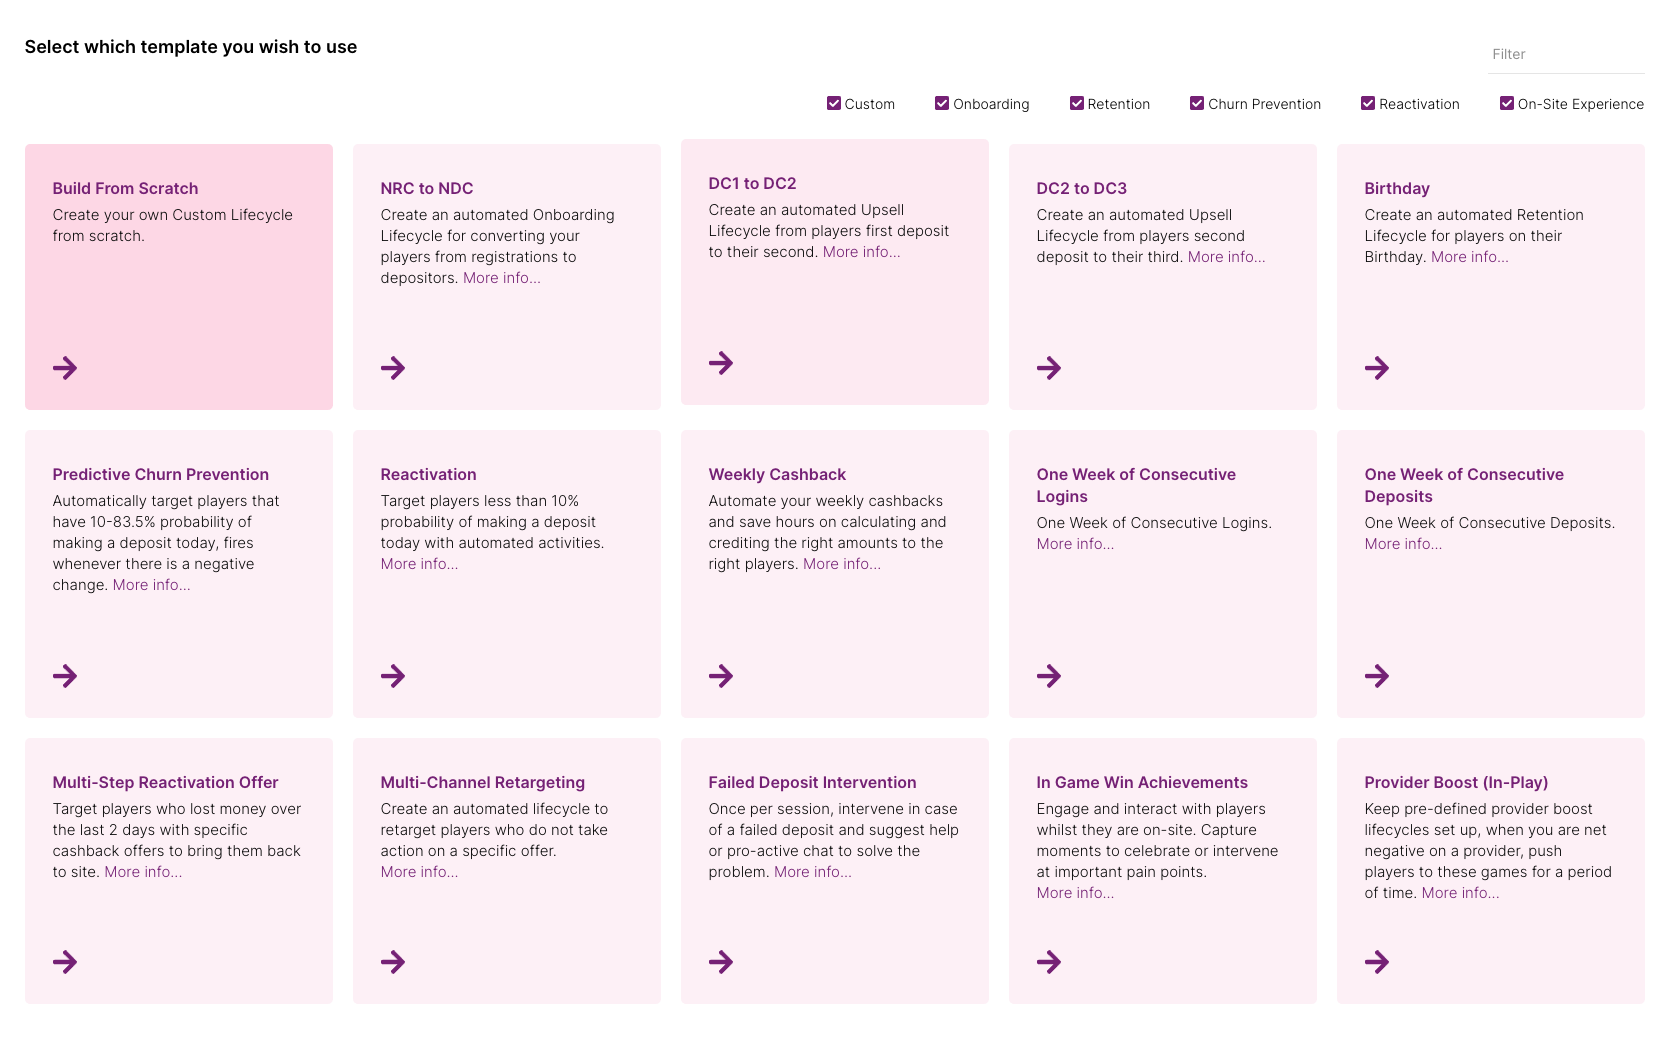This screenshot has height=1037, width=1667.
Task: Click More info on DC2 to DC3
Action: (1226, 257)
